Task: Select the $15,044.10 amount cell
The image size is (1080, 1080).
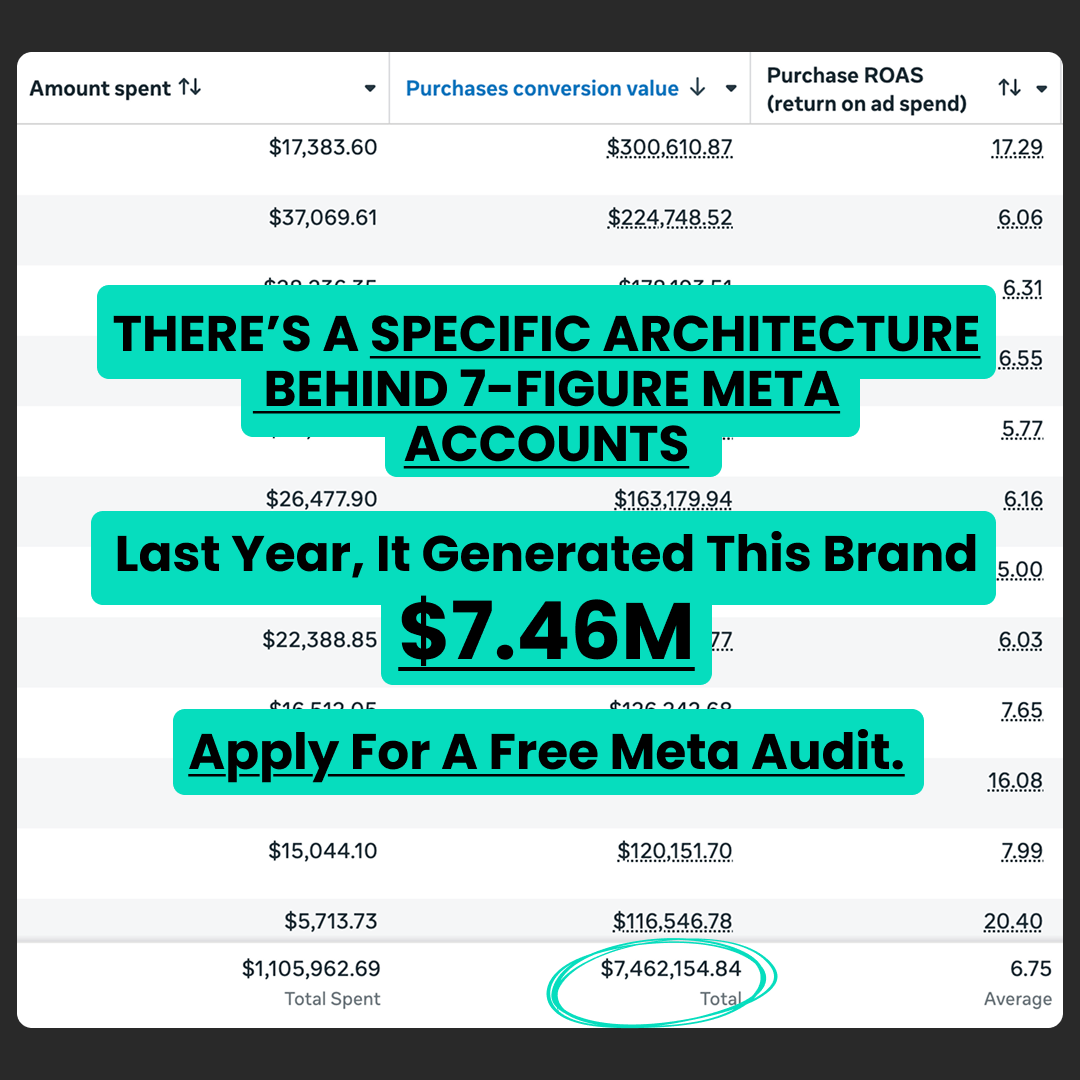Action: (x=323, y=851)
